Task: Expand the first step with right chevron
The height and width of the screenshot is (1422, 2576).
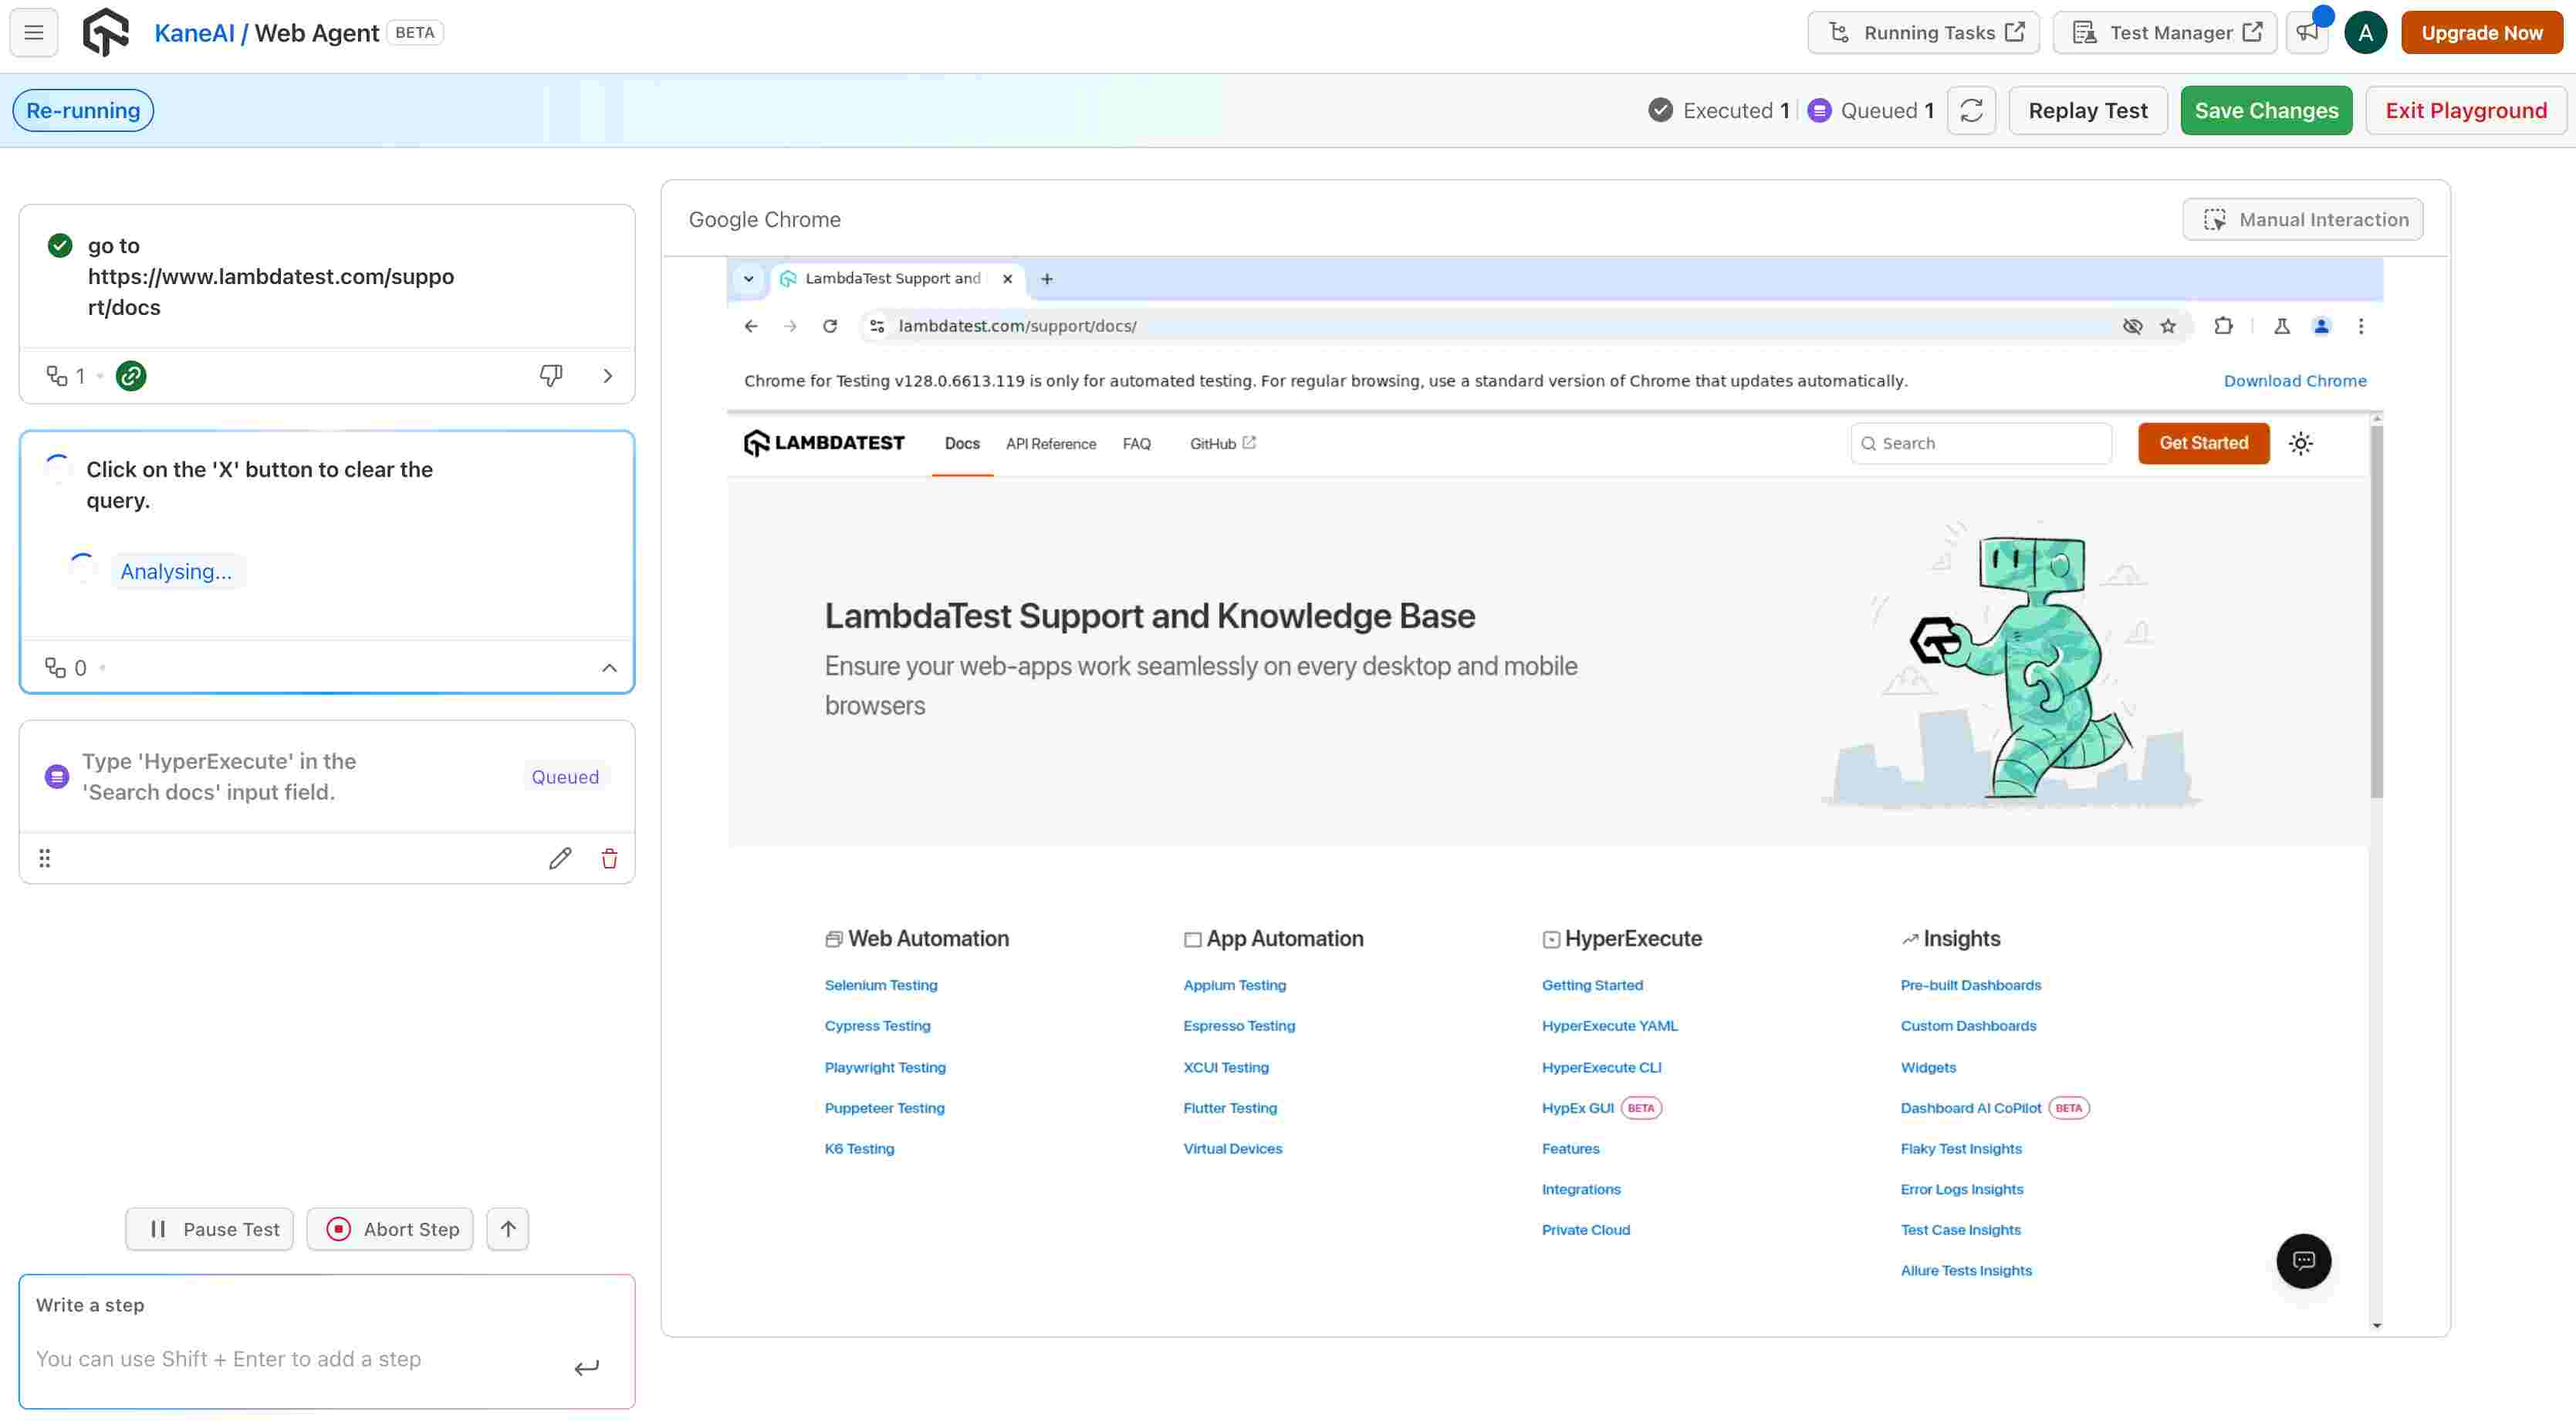Action: 607,376
